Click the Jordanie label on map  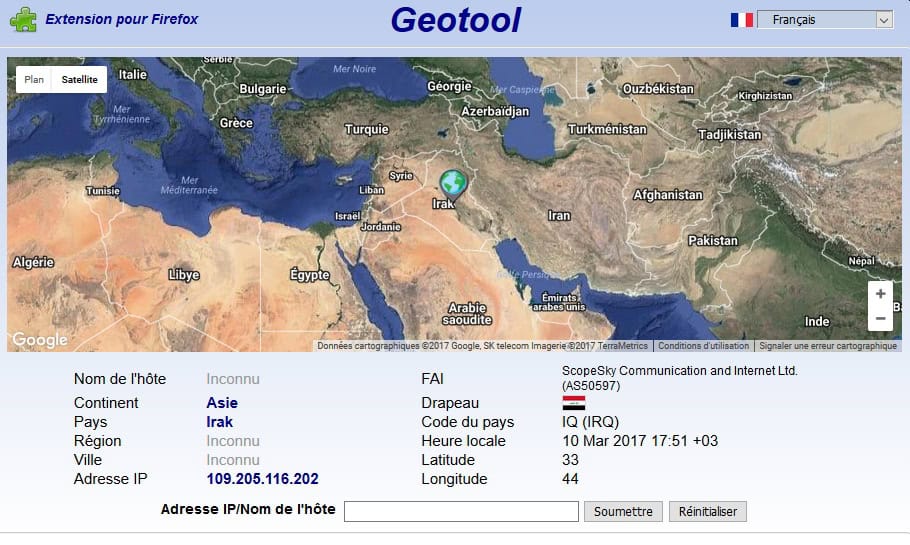[381, 226]
